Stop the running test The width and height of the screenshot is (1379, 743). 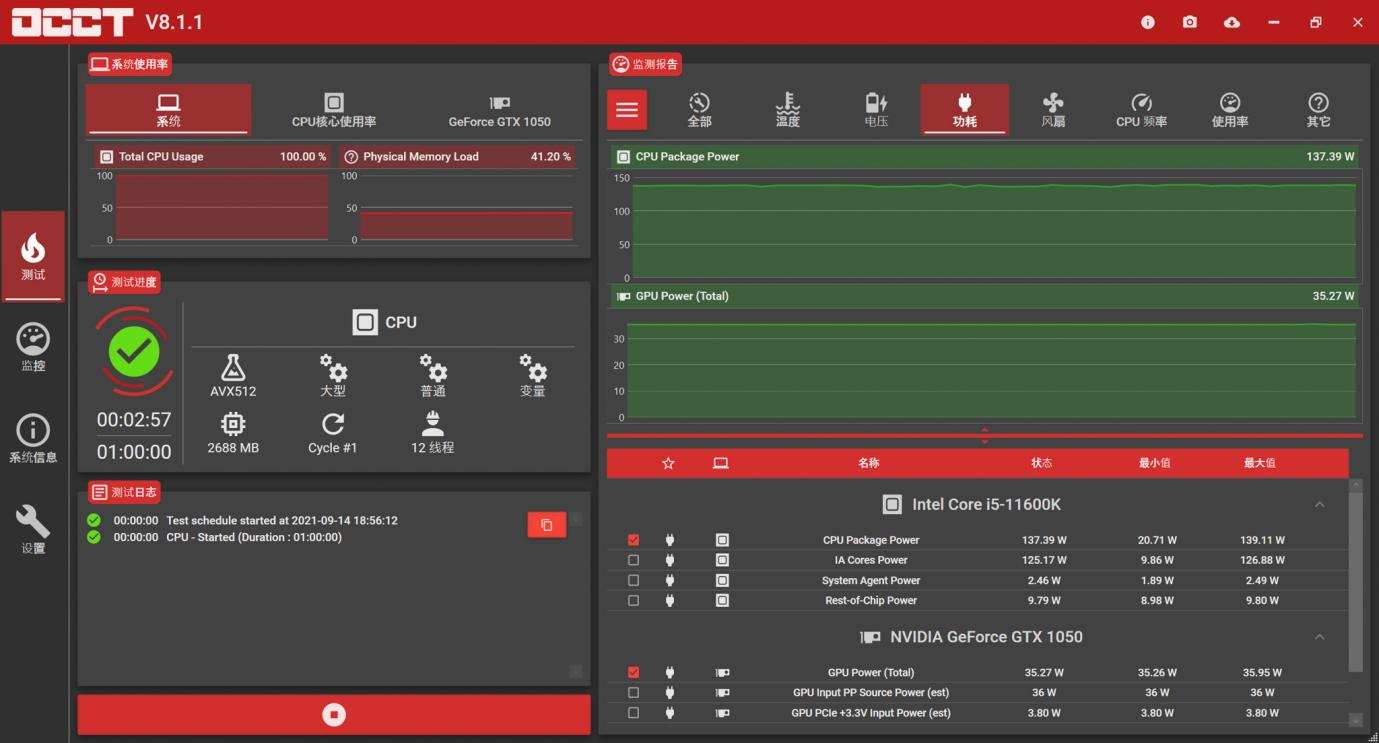[x=334, y=715]
